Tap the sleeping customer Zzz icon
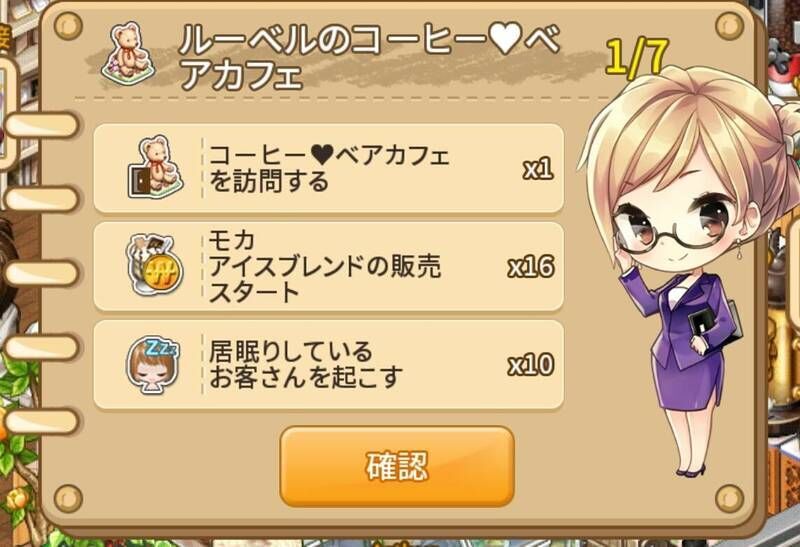The image size is (800, 547). [153, 364]
